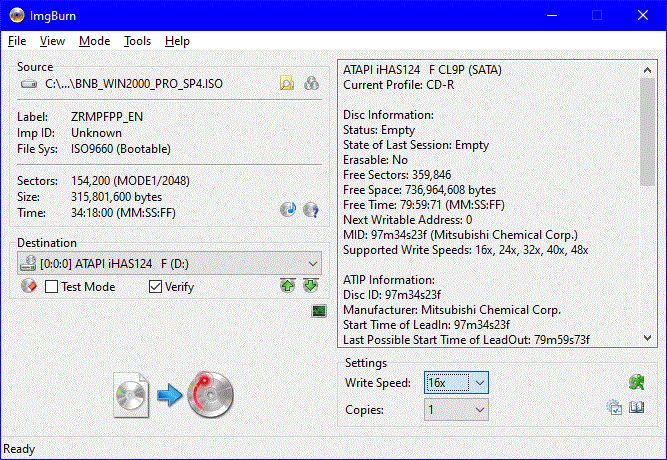
Task: Open the log window icon
Action: pyautogui.click(x=319, y=311)
